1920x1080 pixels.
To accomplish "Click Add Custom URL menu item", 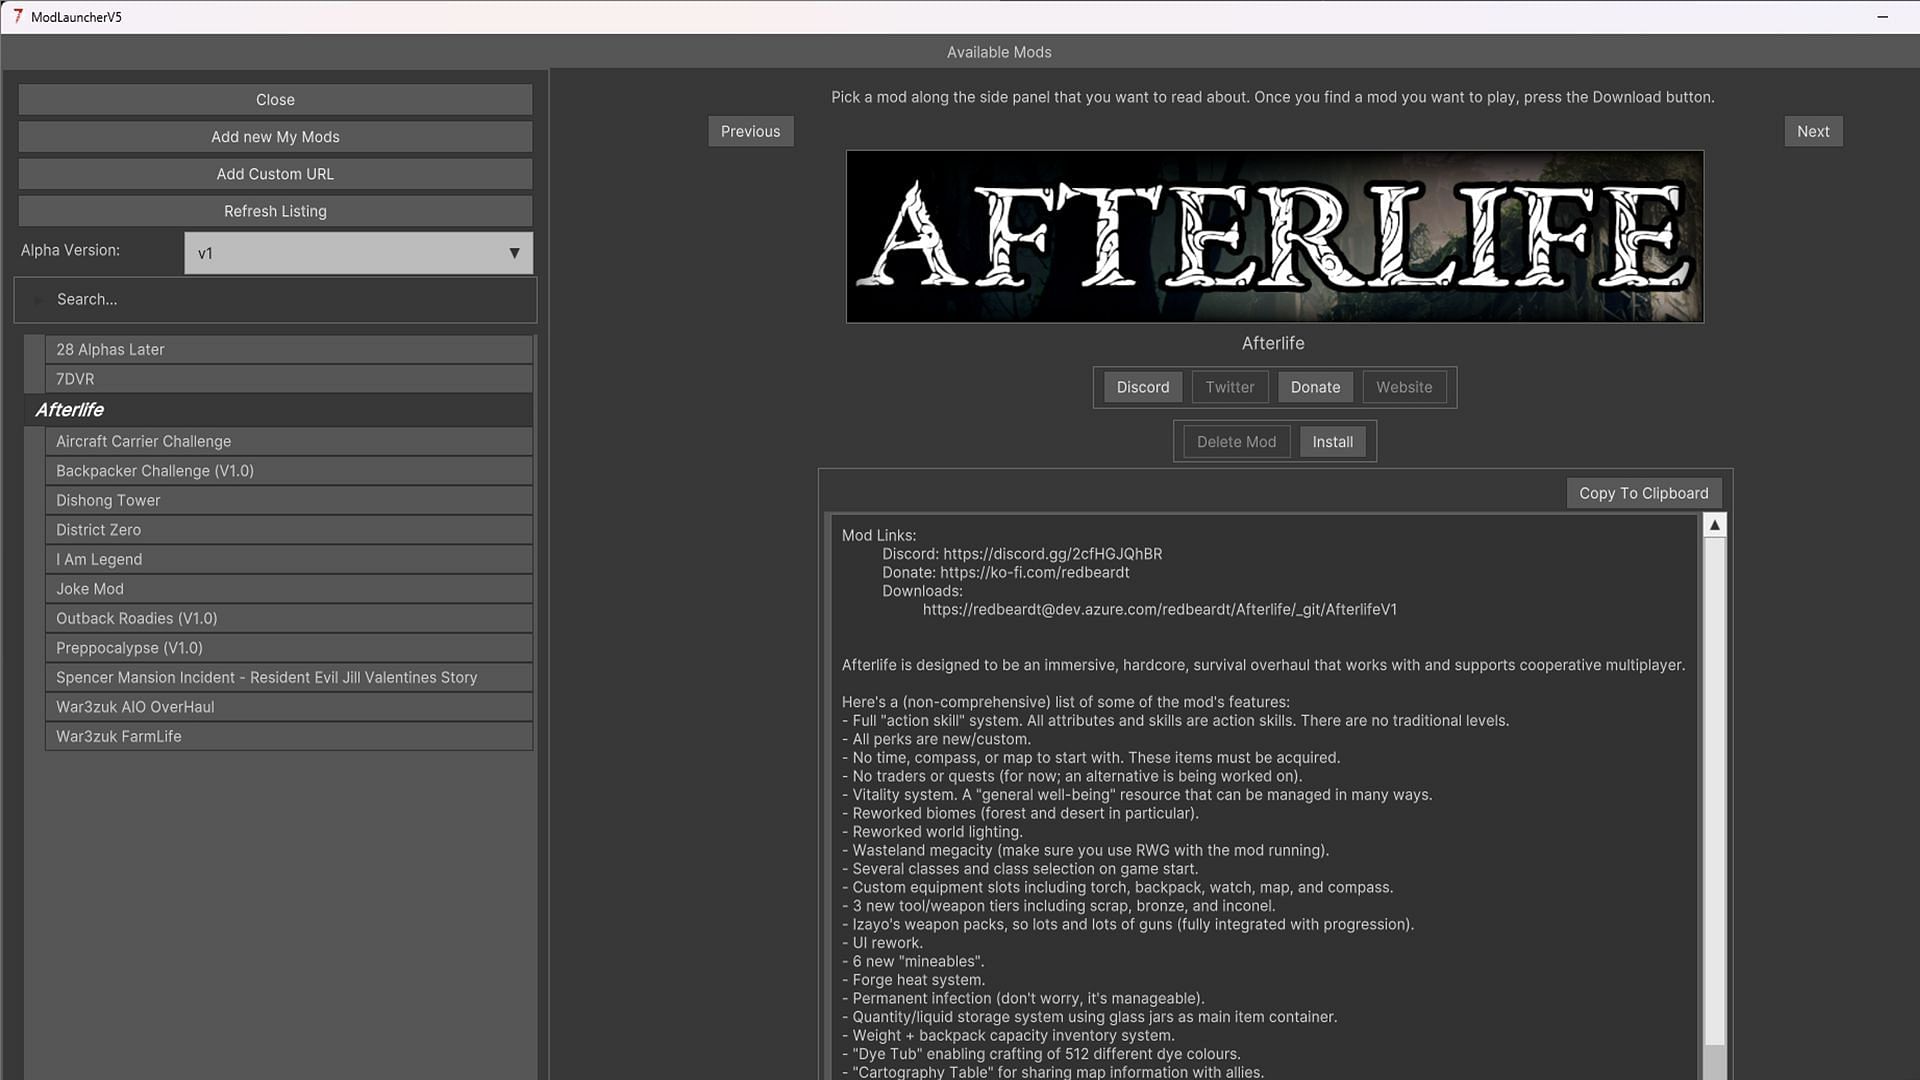I will pyautogui.click(x=274, y=173).
